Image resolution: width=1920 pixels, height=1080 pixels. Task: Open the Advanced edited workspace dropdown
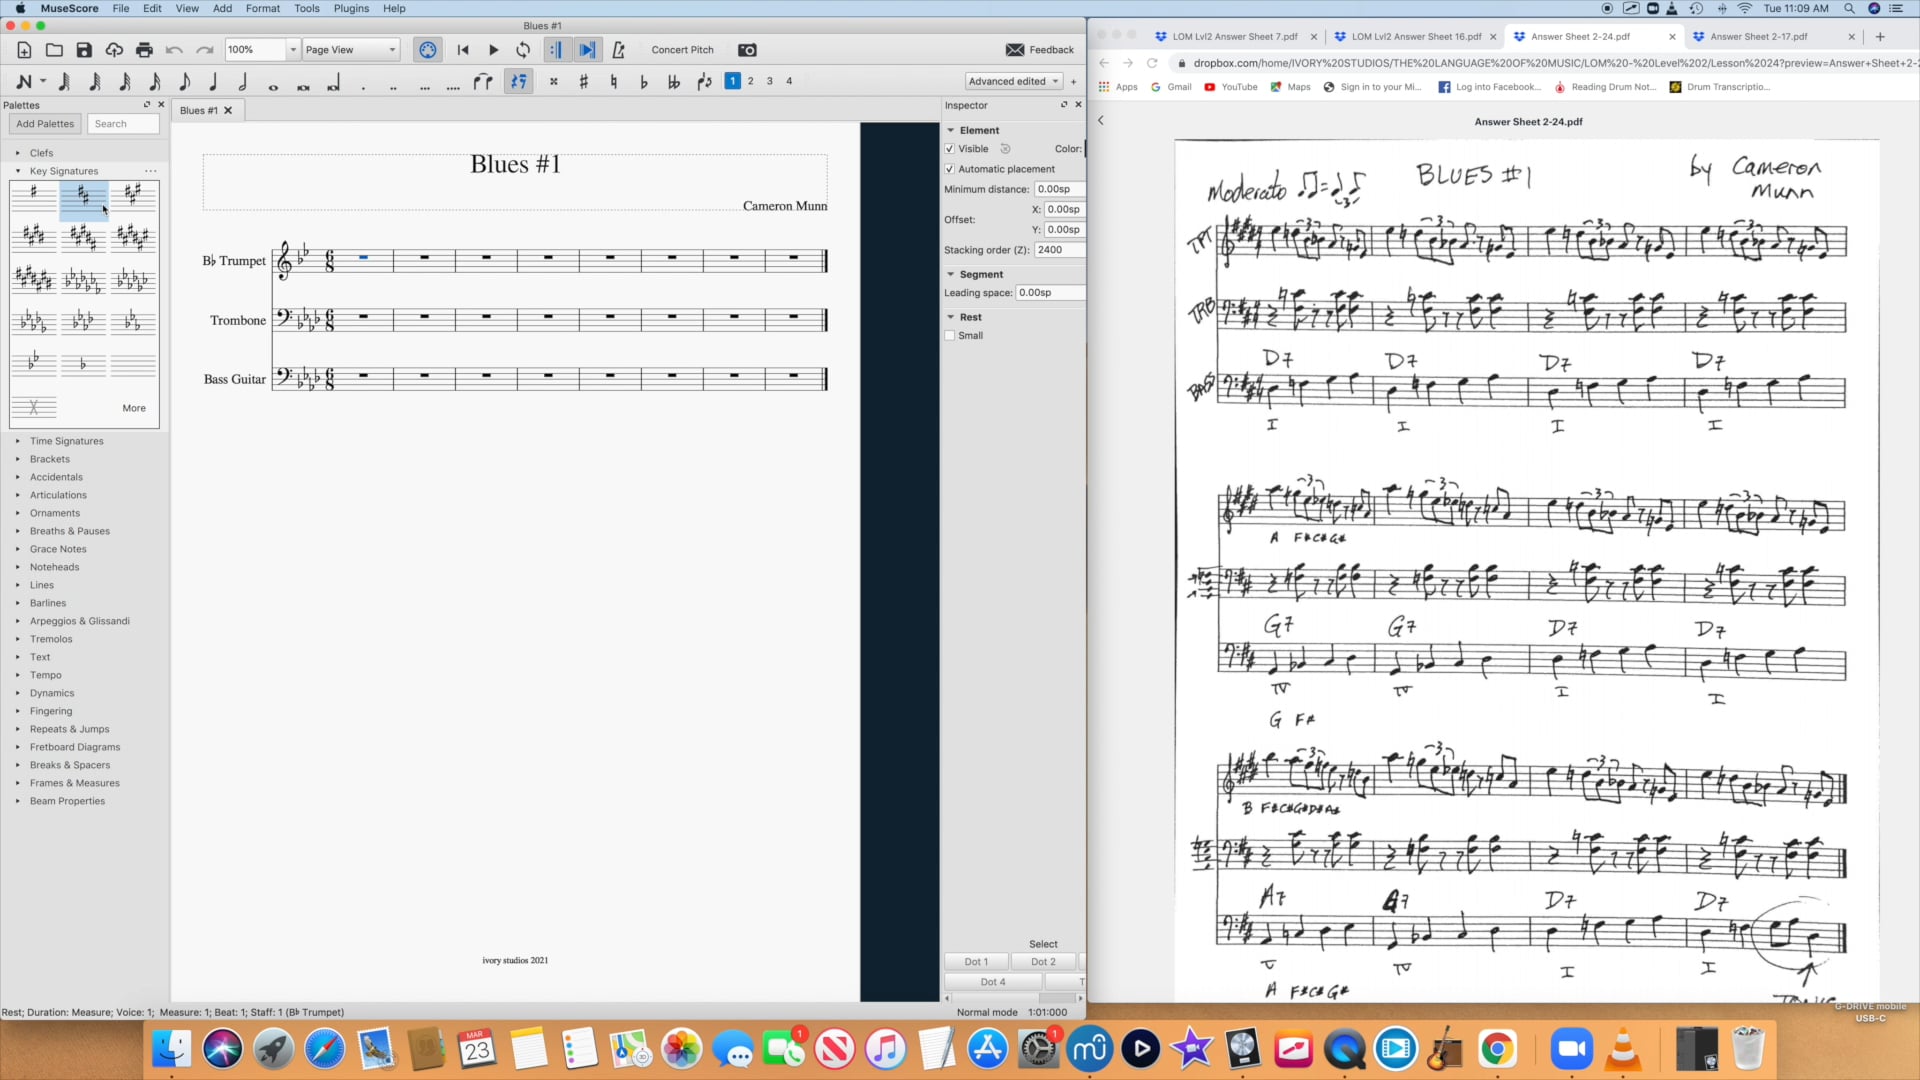(1013, 82)
